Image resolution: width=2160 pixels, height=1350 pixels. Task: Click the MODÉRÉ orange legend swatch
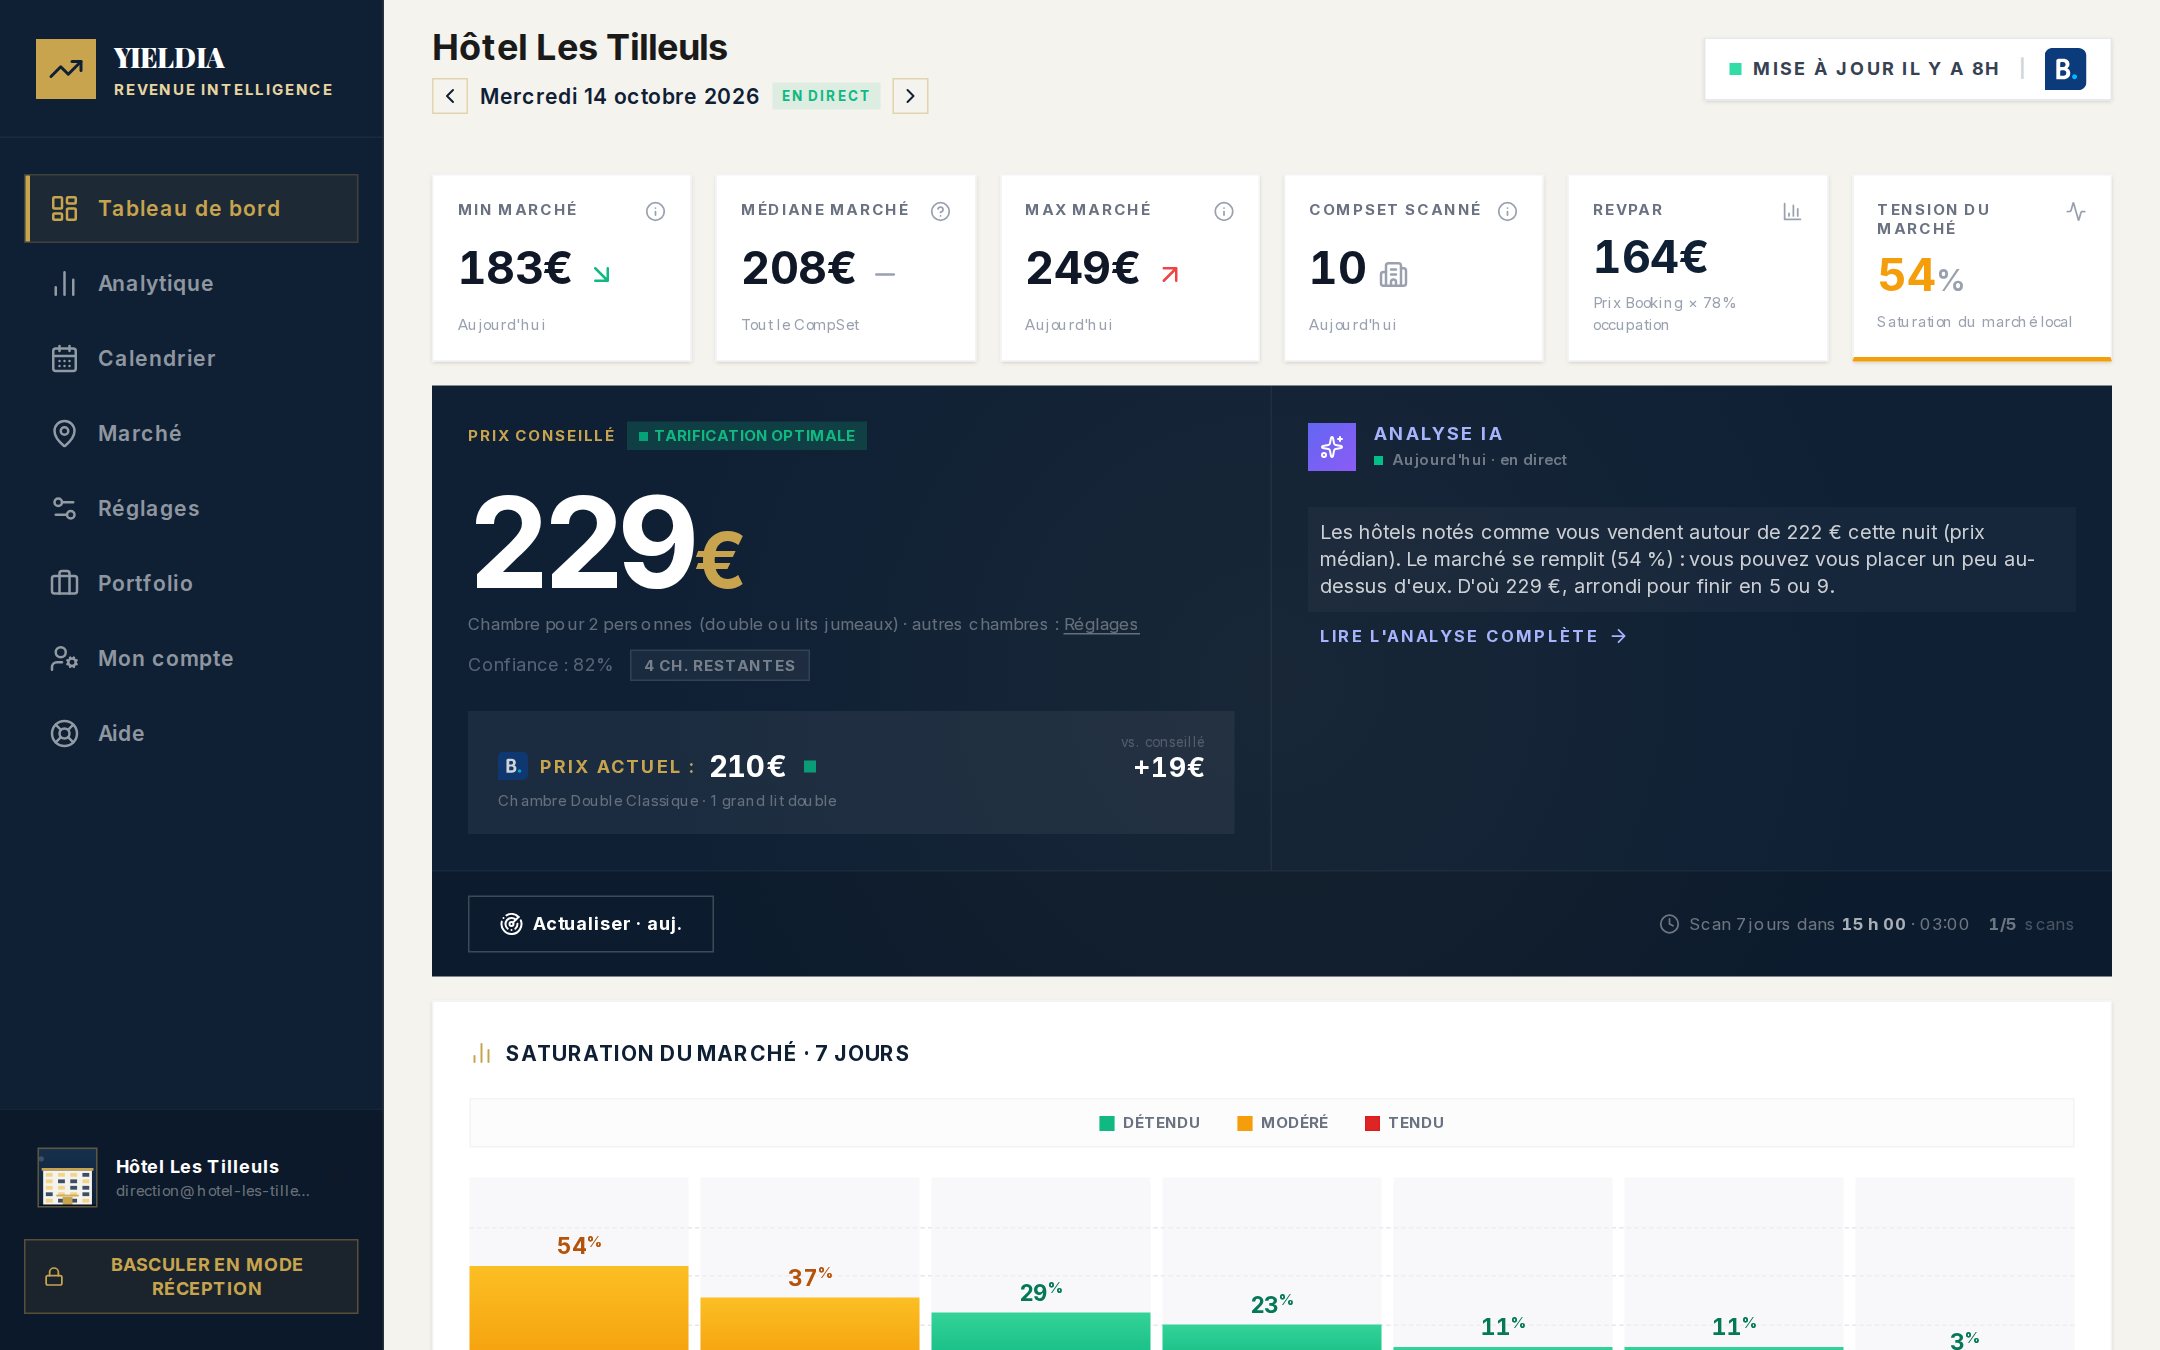pyautogui.click(x=1245, y=1123)
